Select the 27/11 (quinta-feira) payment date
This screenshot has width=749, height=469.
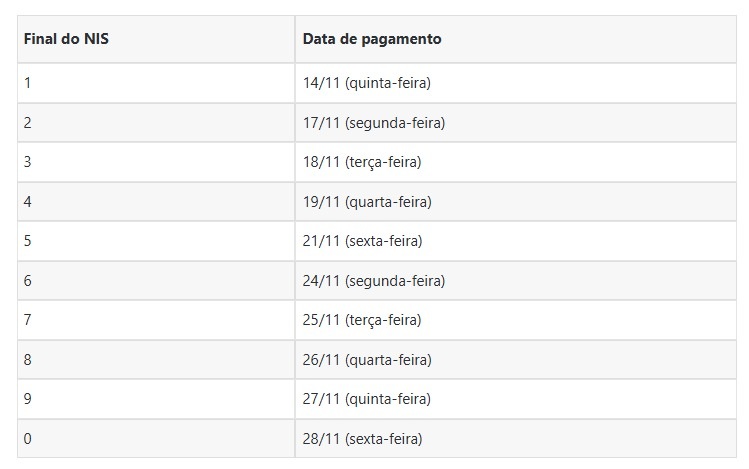367,399
